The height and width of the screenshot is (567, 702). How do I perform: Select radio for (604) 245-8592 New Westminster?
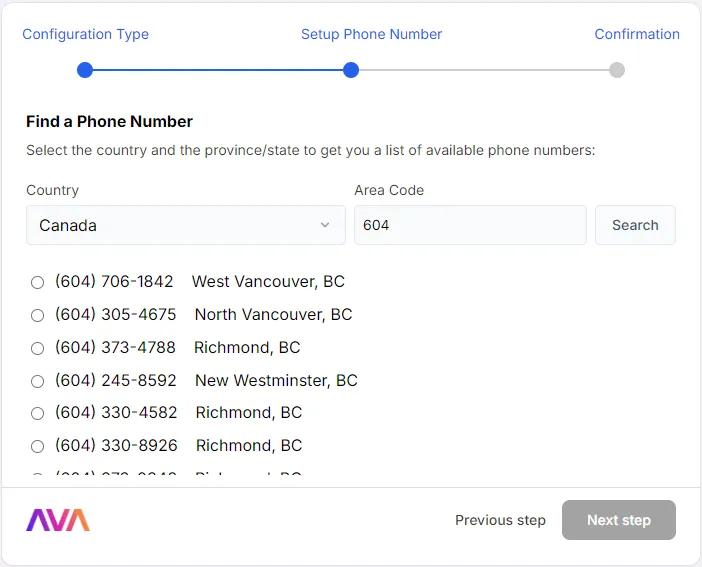click(x=38, y=381)
